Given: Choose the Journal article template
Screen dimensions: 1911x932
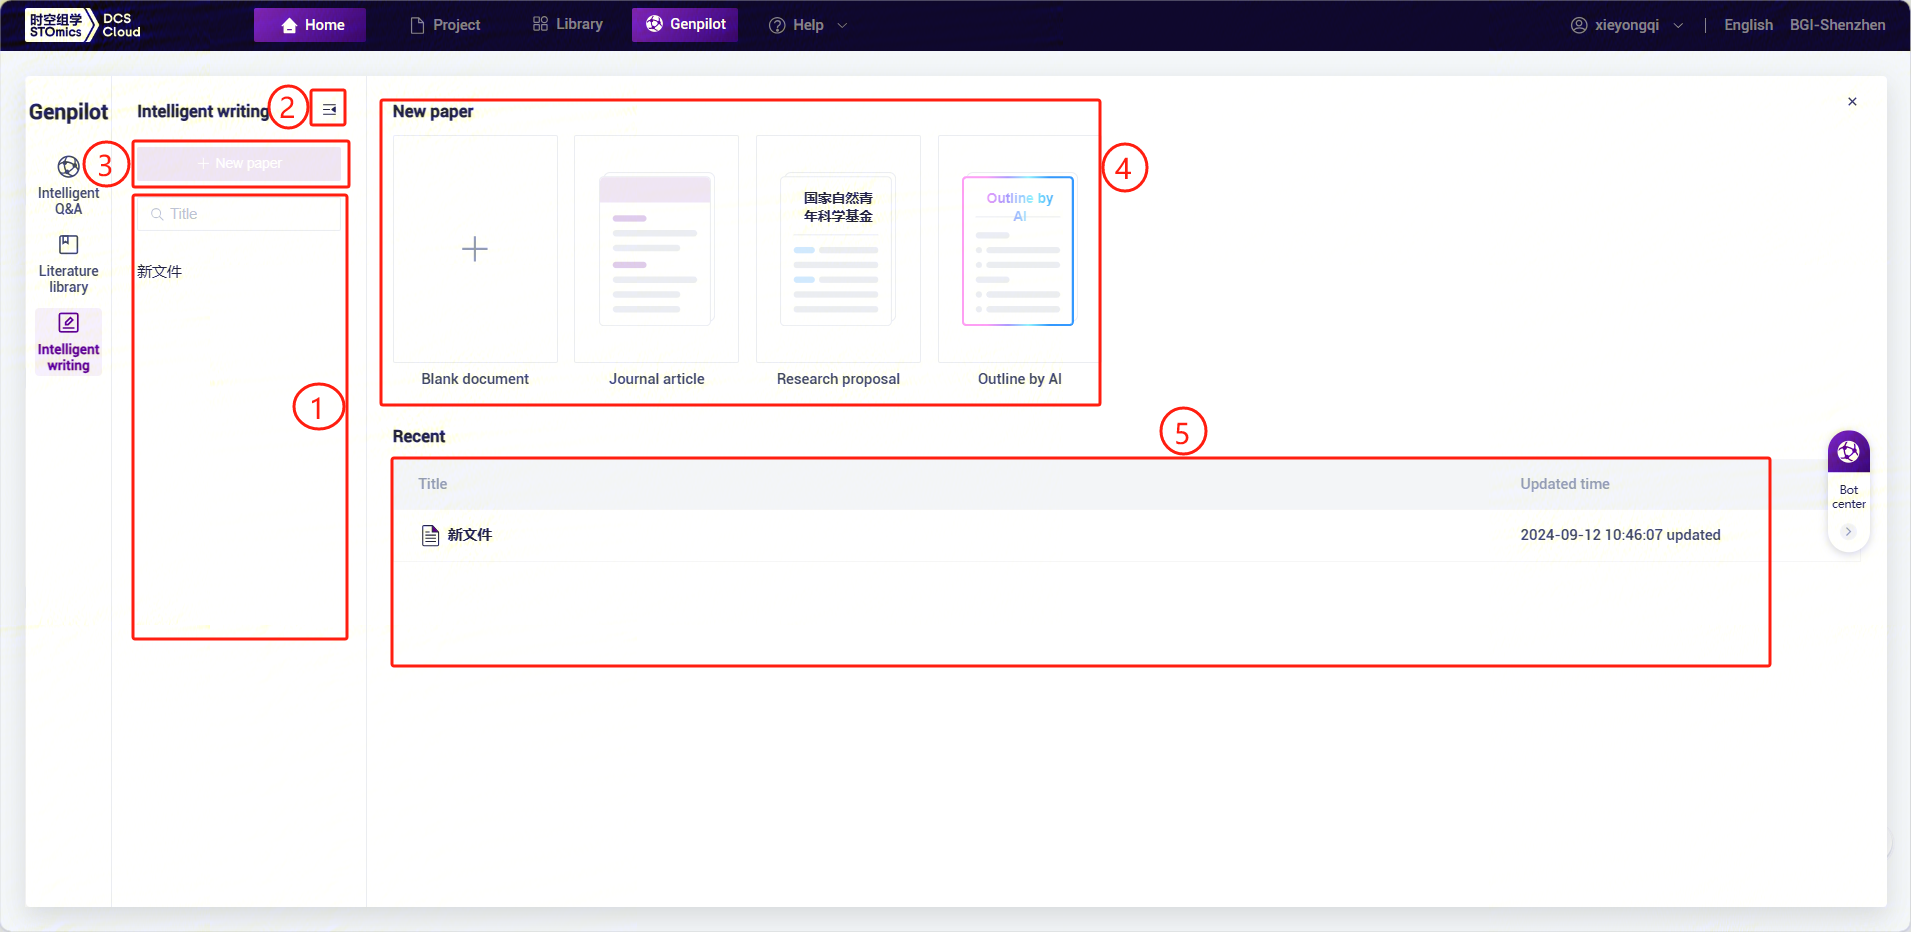Looking at the screenshot, I should pyautogui.click(x=656, y=250).
